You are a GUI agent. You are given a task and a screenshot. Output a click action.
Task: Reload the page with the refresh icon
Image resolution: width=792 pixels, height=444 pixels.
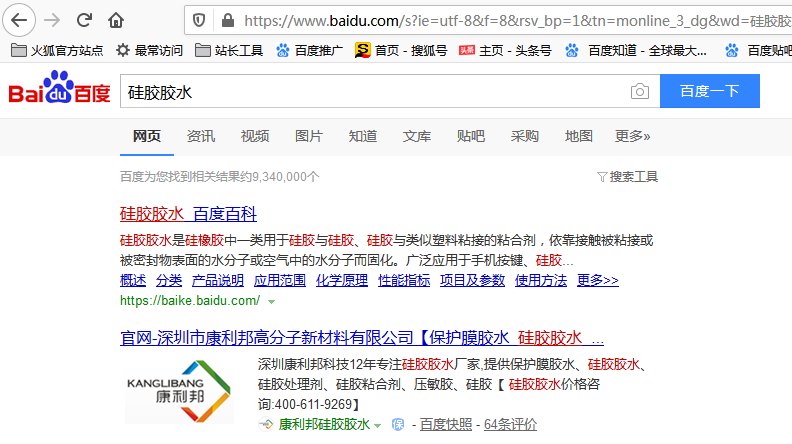(x=85, y=20)
